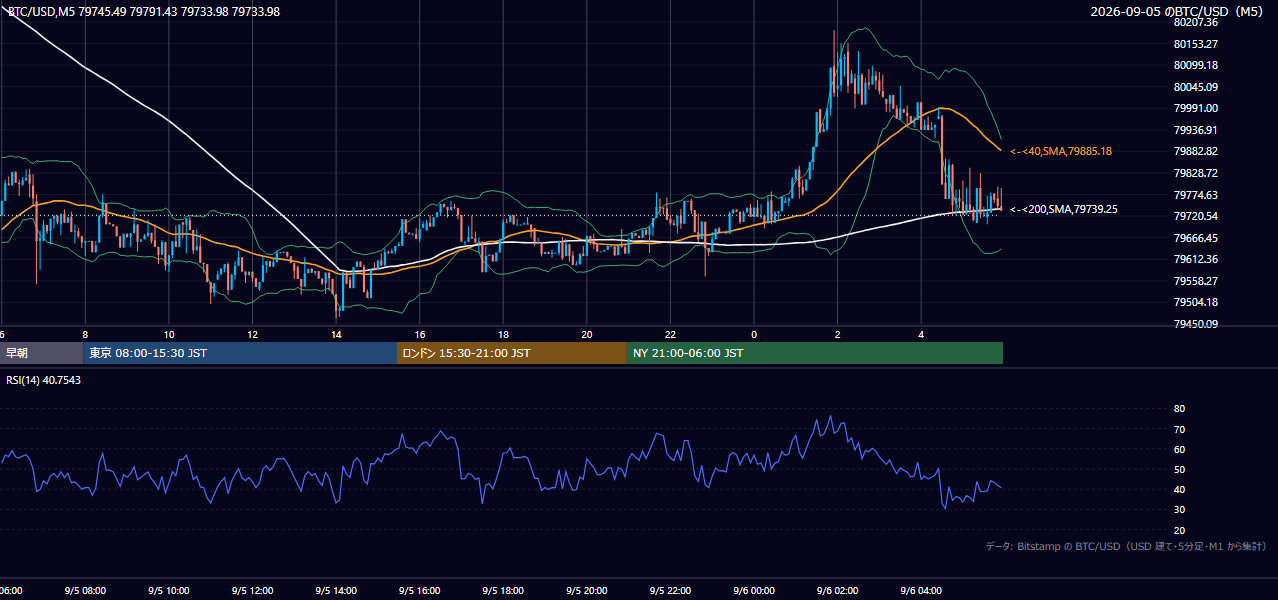Screen dimensions: 1278x600
Task: Select the 80099.18 price axis label
Action: click(1195, 65)
